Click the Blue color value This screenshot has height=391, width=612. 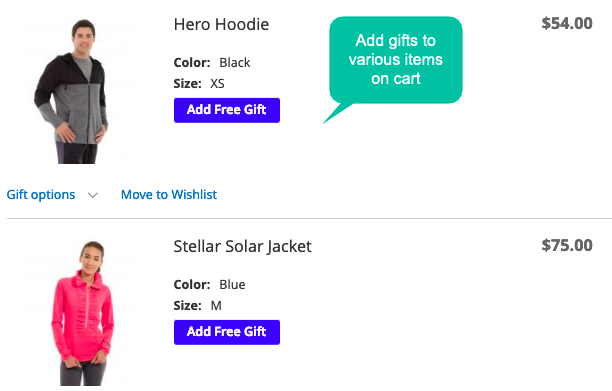232,284
